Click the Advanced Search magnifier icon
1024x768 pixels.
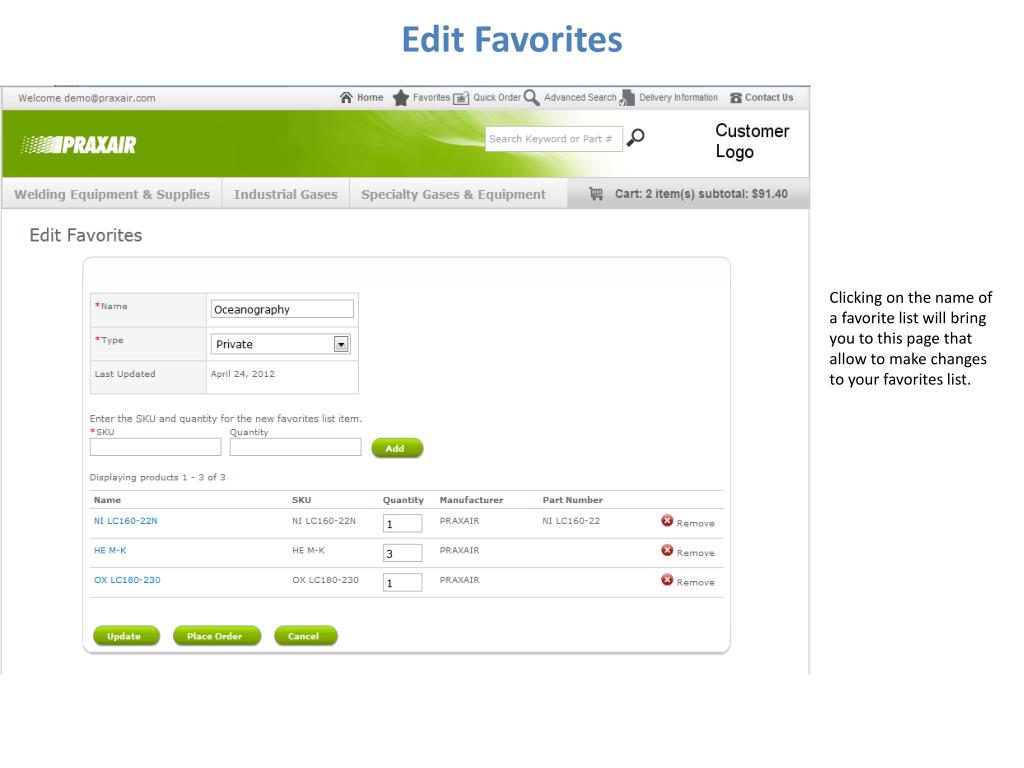(x=532, y=97)
